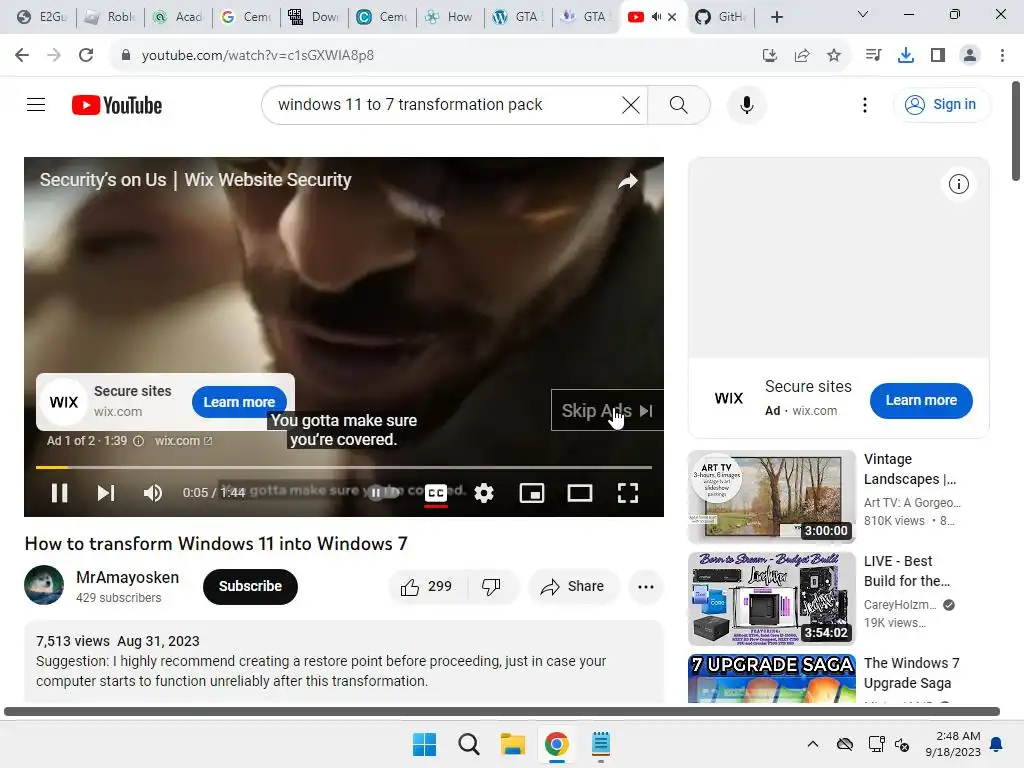Viewport: 1024px width, 768px height.
Task: Click the Sign in button
Action: tap(940, 104)
